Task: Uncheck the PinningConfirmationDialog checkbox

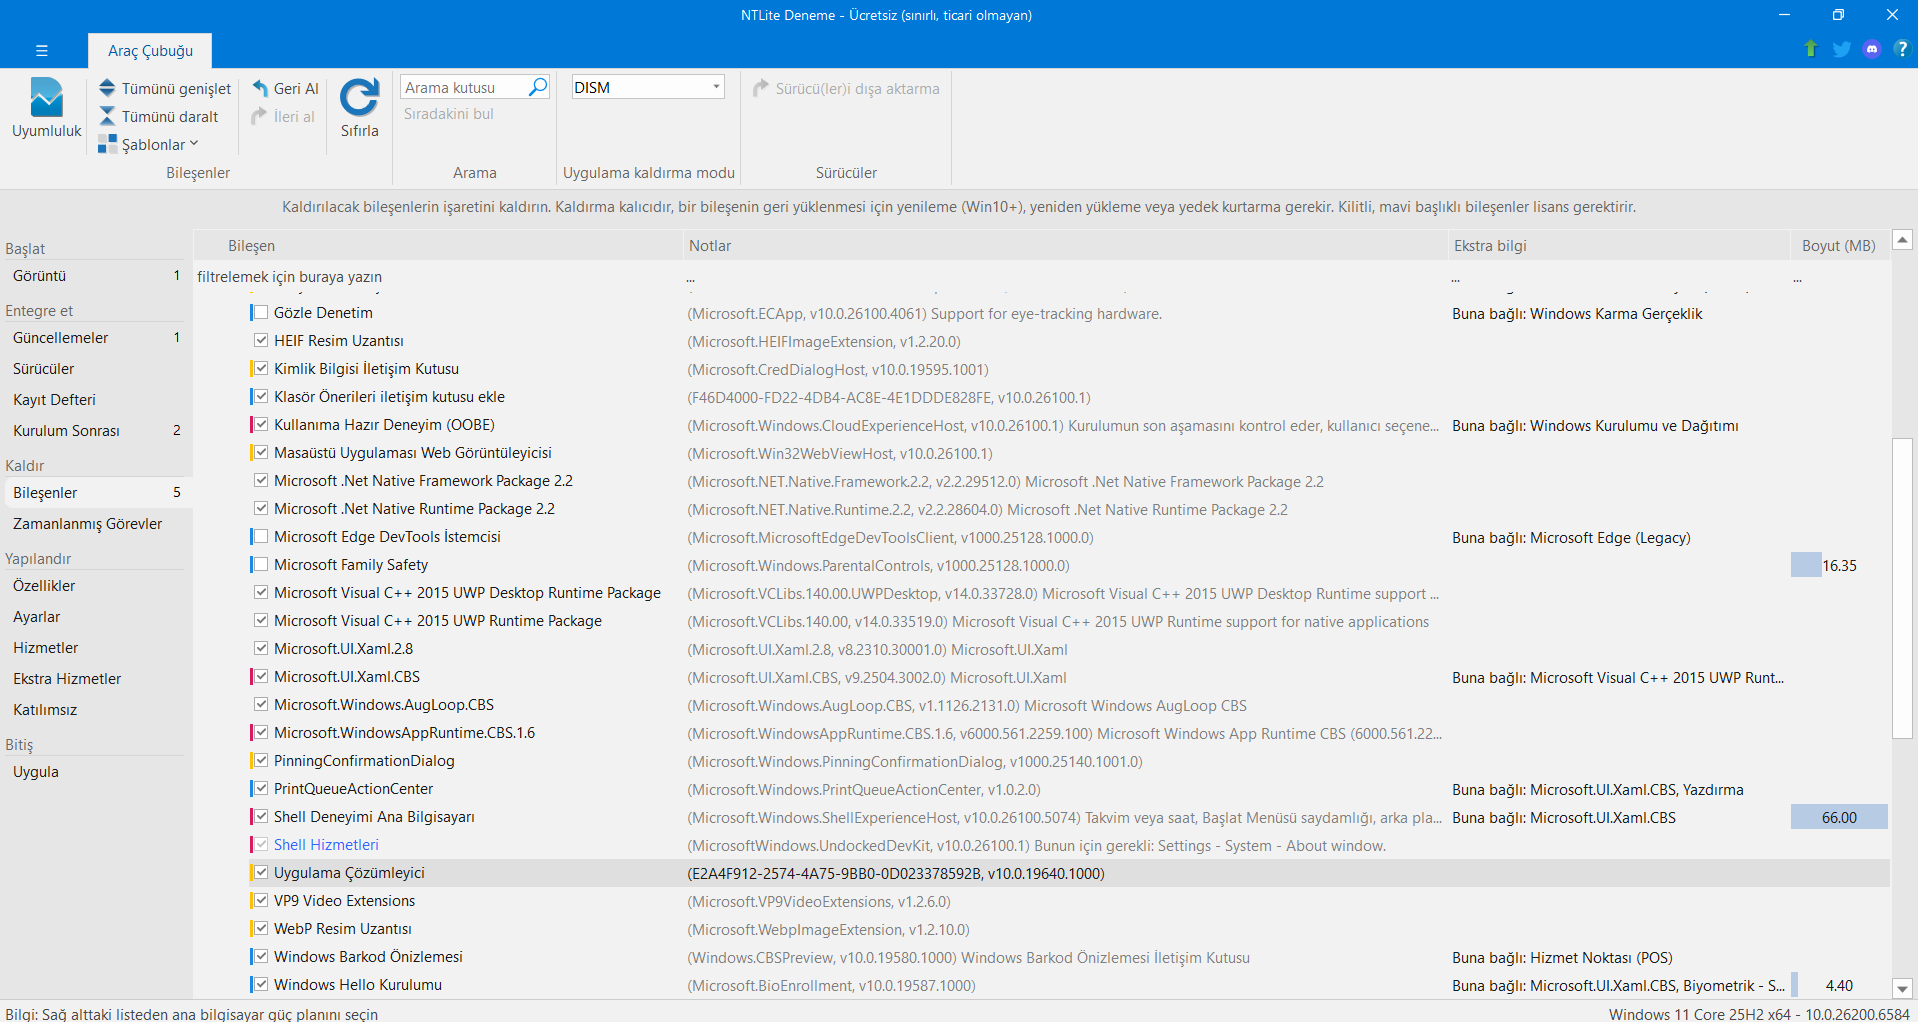Action: coord(261,761)
